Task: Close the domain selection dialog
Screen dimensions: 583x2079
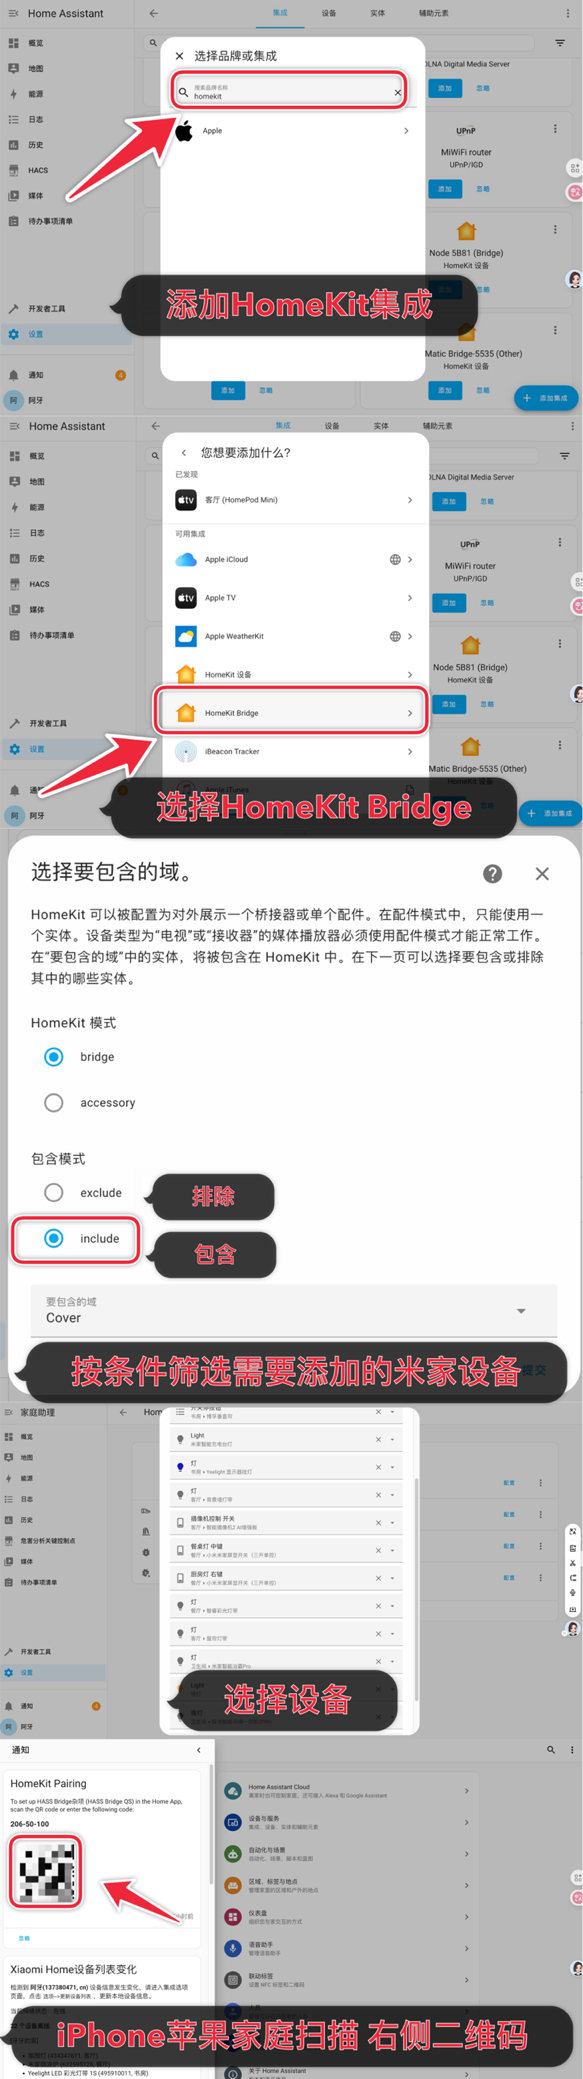Action: coord(542,874)
